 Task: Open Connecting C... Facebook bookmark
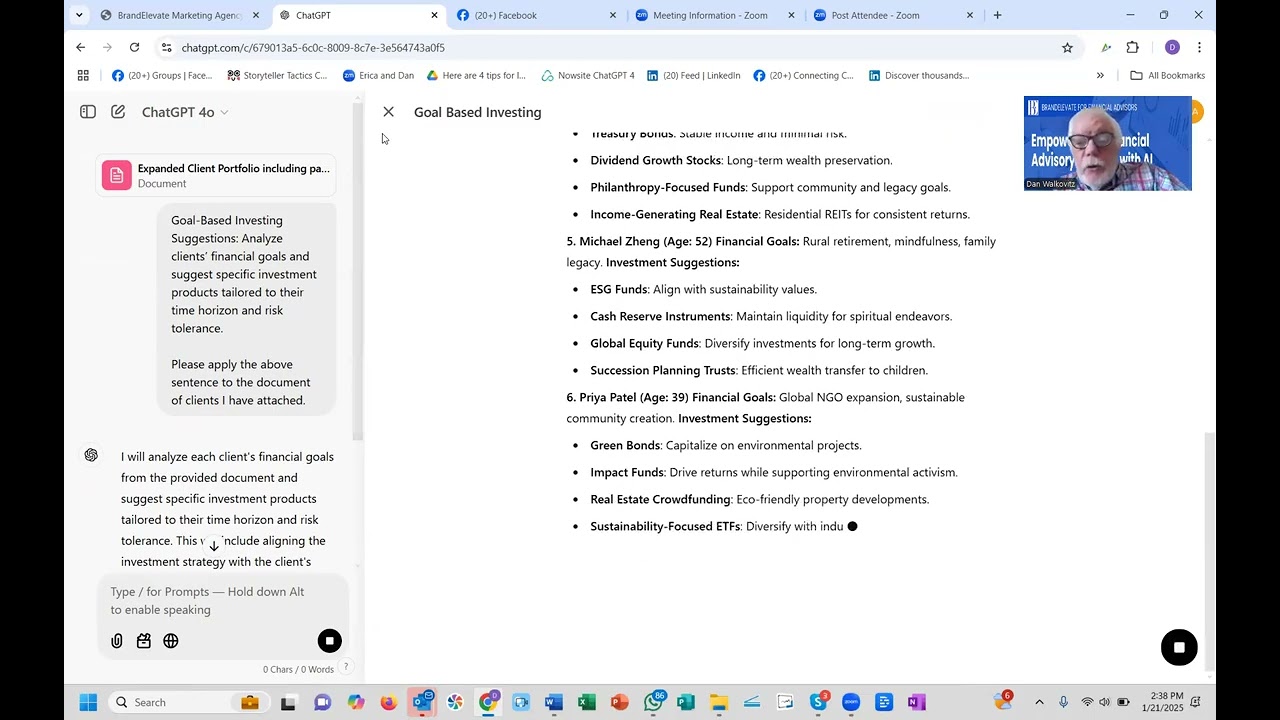(804, 75)
